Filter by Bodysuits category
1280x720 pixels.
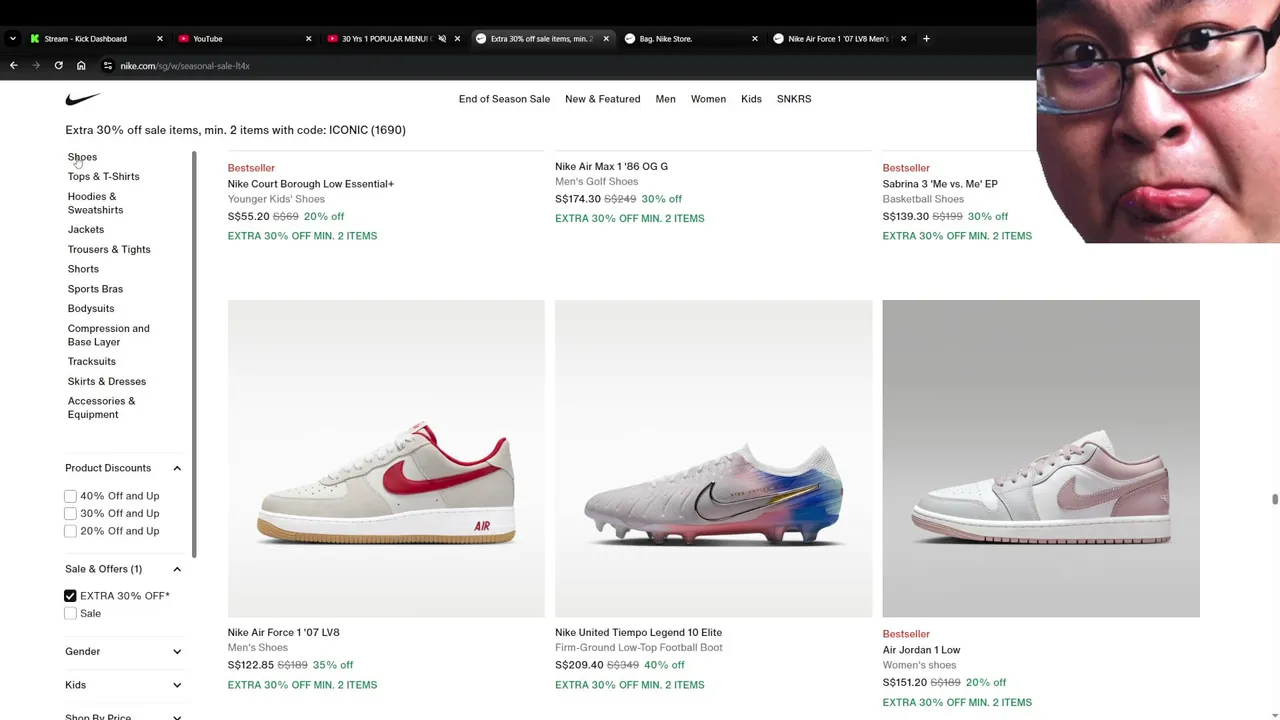coord(91,309)
